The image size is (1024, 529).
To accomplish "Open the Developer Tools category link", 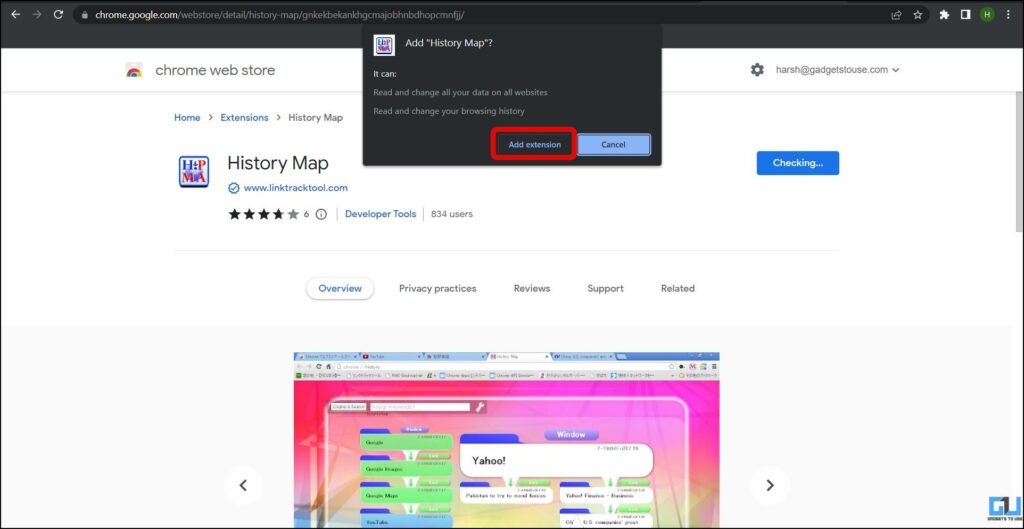I will [380, 214].
